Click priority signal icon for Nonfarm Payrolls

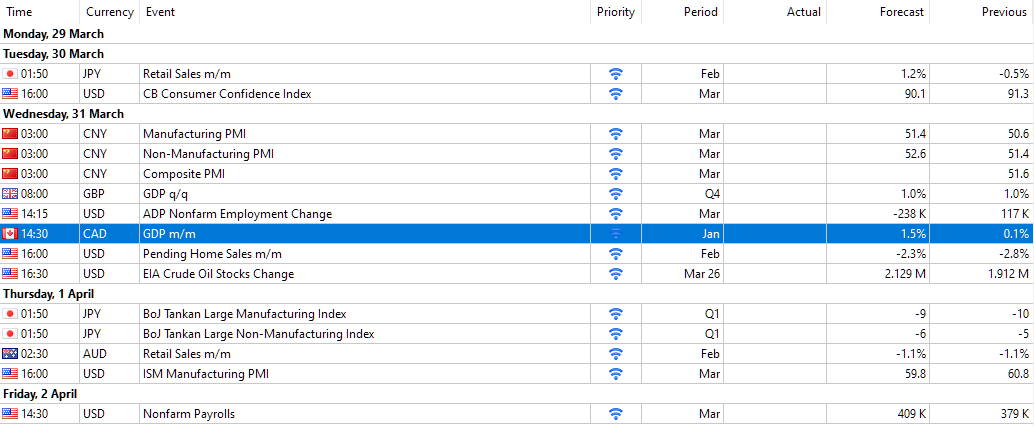tap(616, 414)
